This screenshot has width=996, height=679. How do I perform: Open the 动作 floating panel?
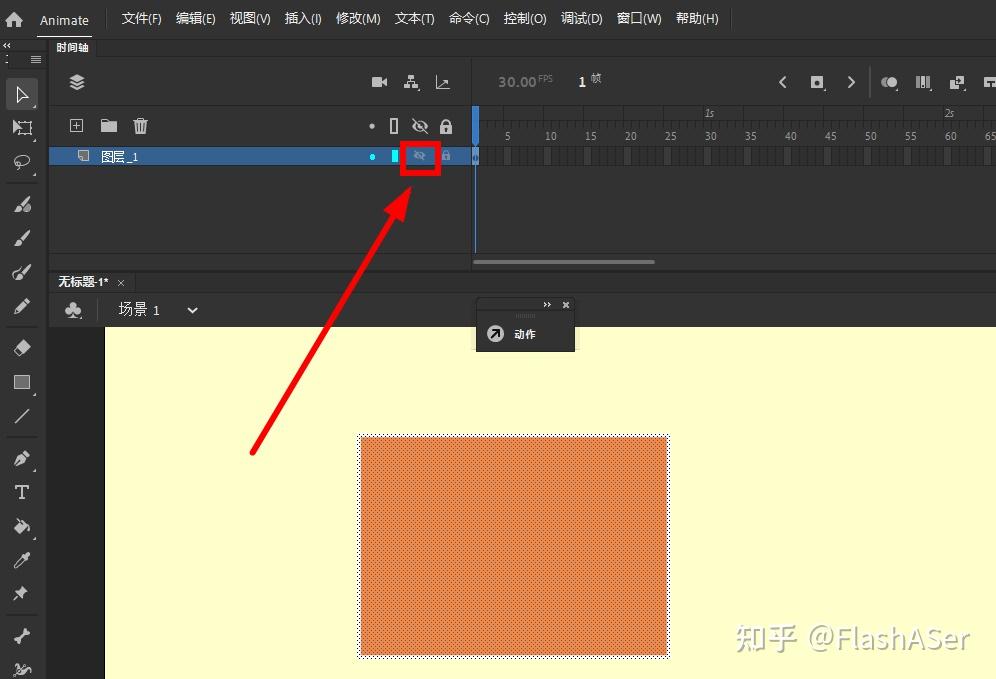[x=524, y=334]
